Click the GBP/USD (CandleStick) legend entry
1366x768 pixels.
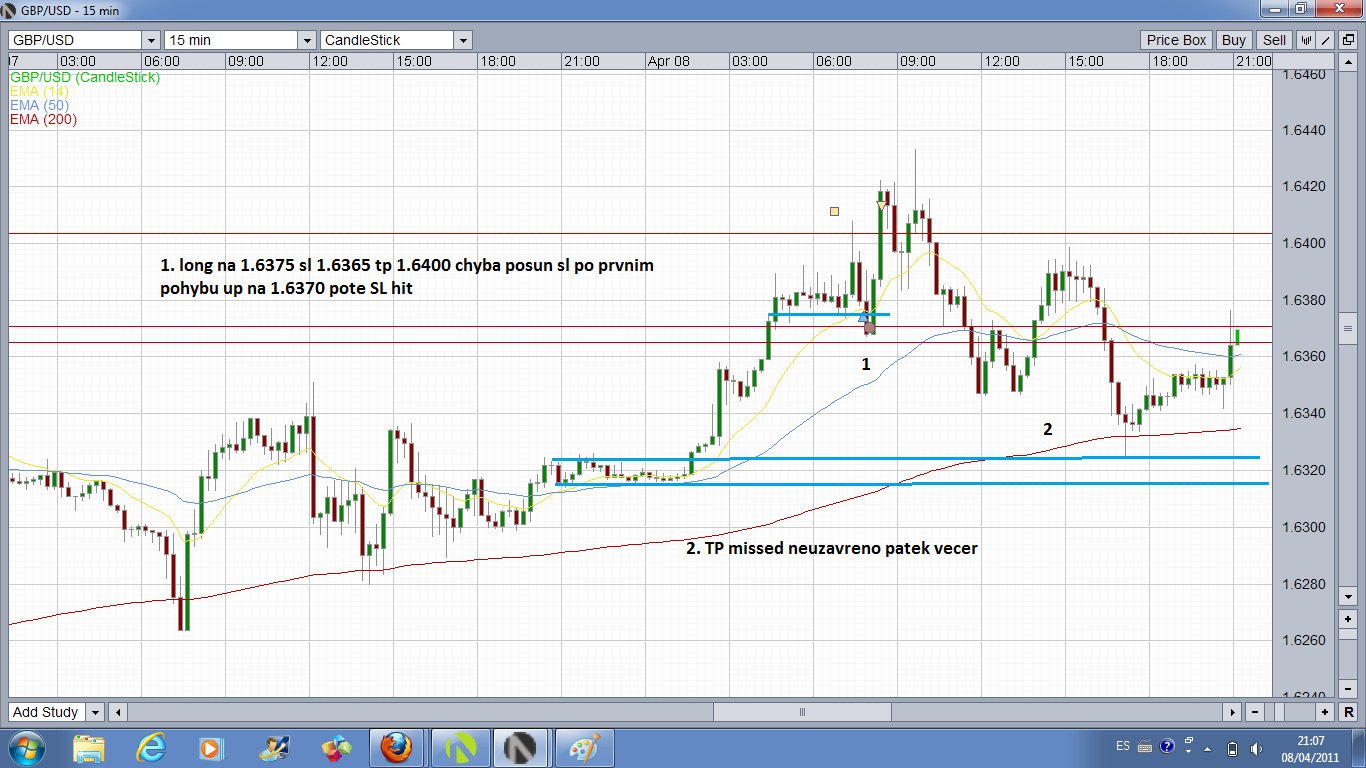(85, 77)
